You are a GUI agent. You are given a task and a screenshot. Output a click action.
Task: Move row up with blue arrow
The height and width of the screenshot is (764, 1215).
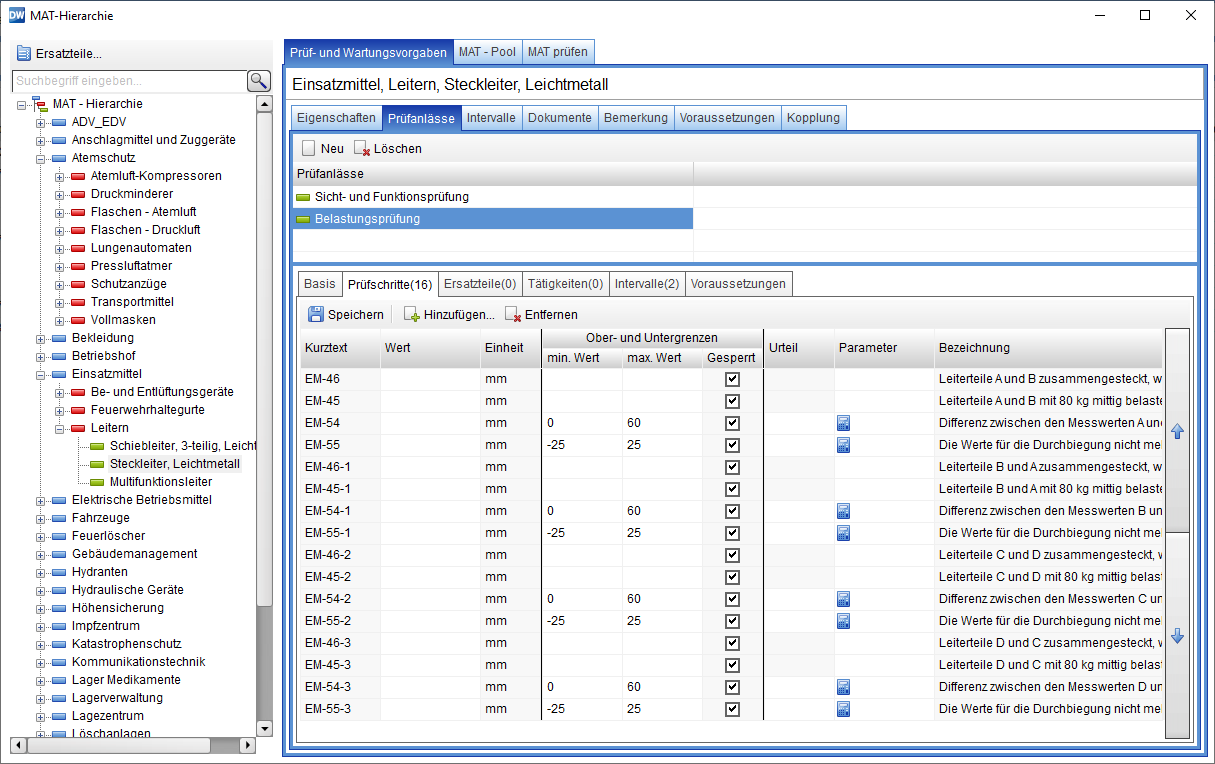(1177, 432)
